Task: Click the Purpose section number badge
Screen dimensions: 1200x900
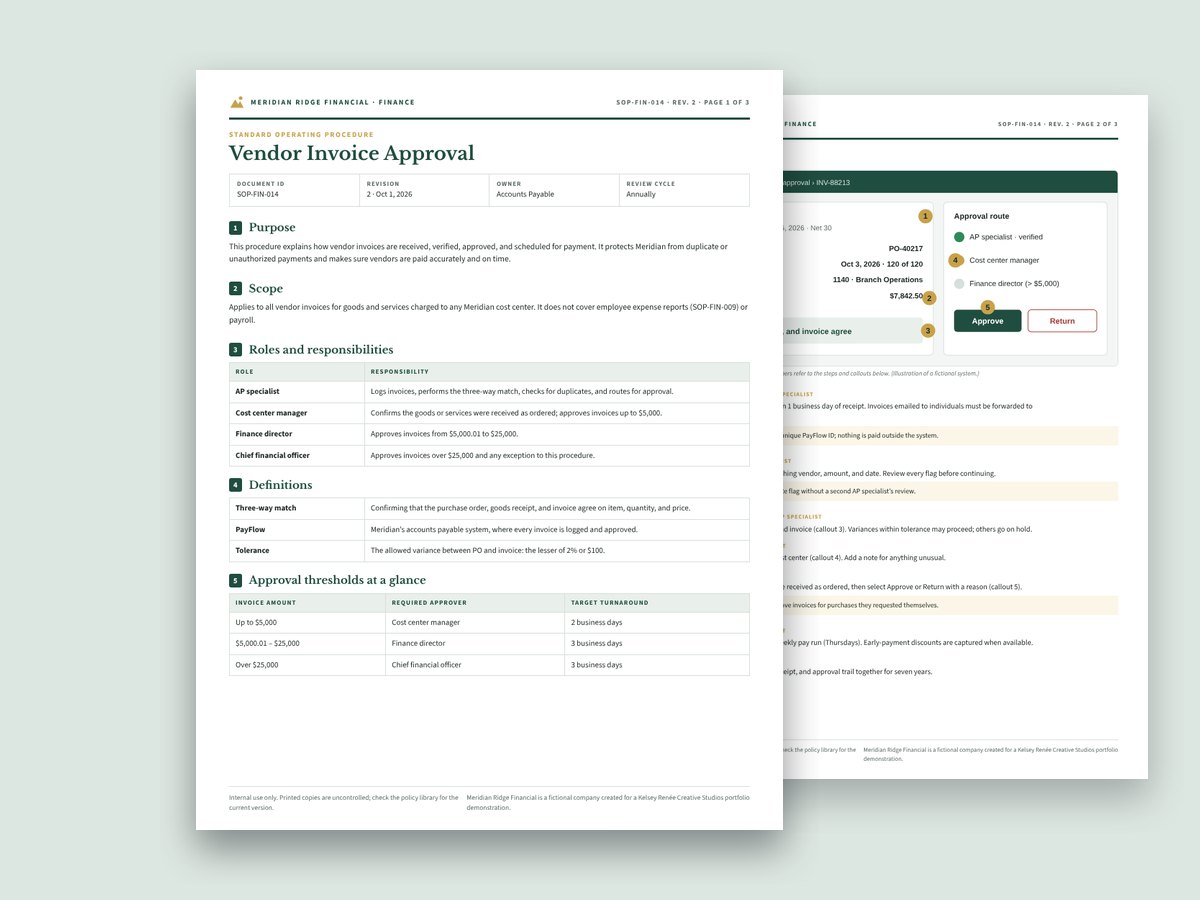Action: click(x=235, y=228)
